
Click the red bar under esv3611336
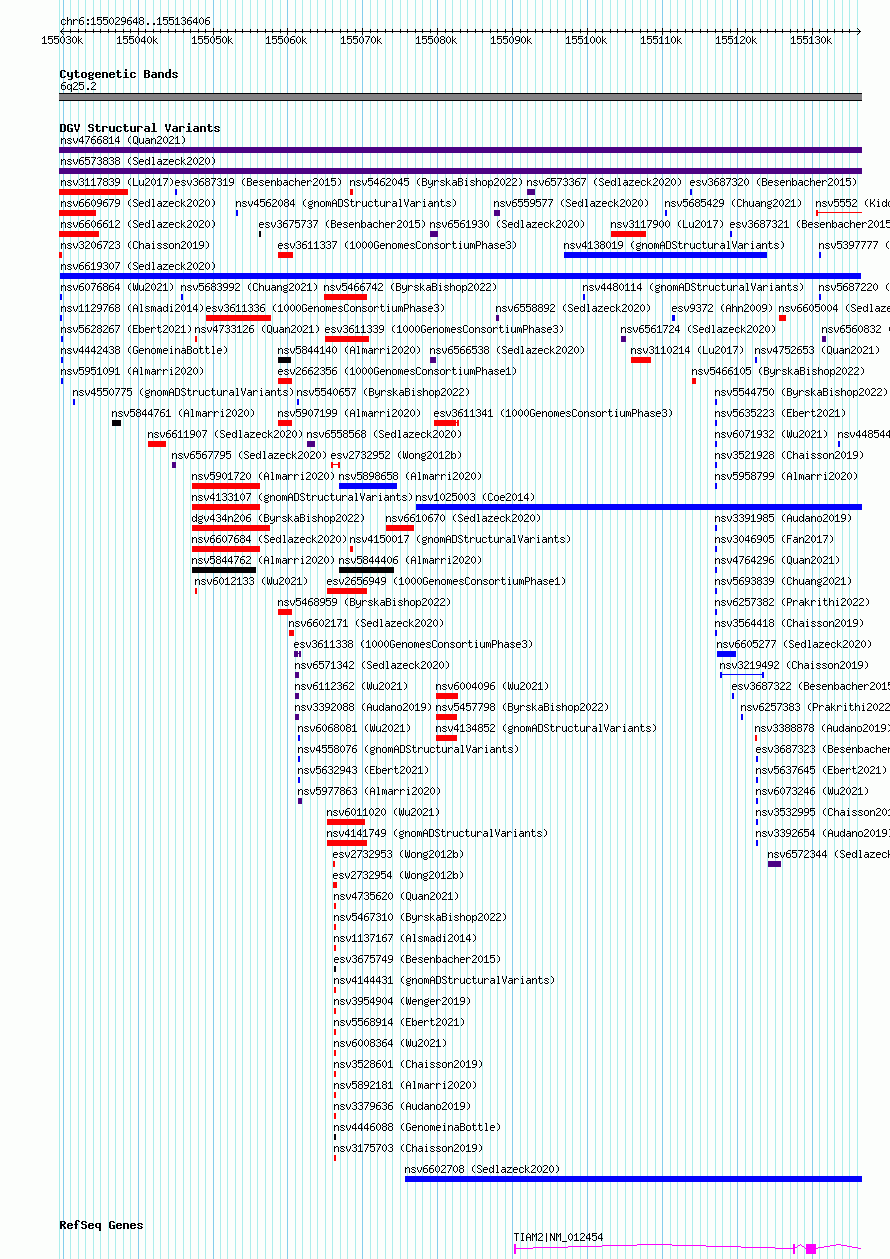point(238,318)
